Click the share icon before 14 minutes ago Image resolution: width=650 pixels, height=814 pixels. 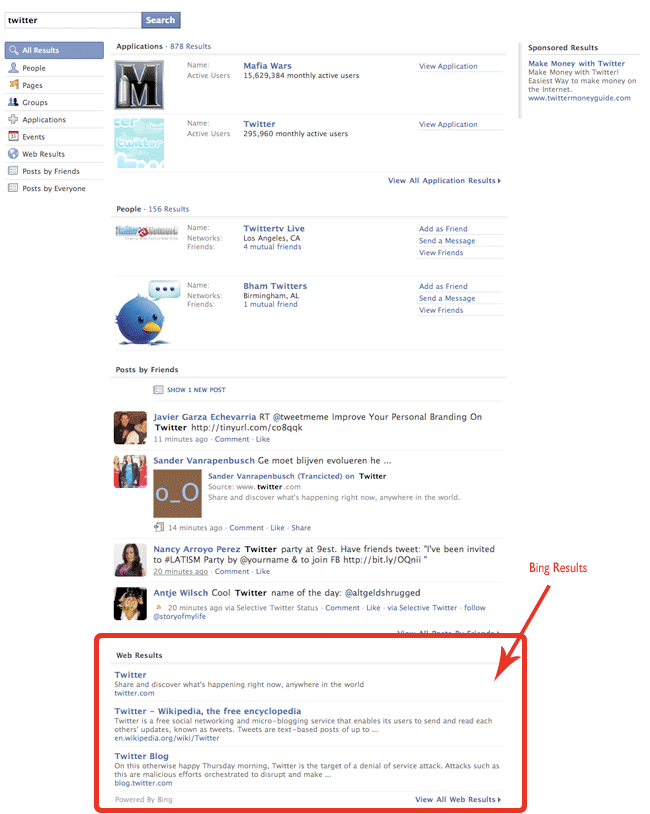tap(159, 527)
